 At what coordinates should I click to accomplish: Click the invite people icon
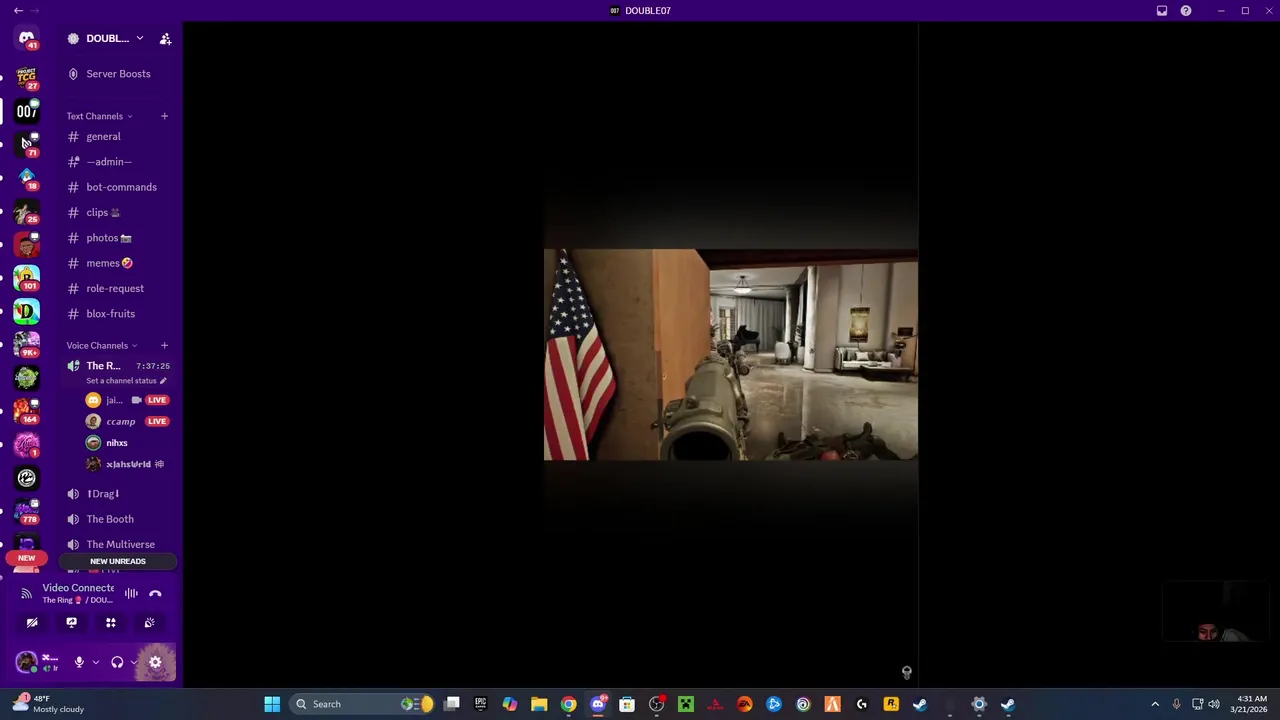coord(165,39)
